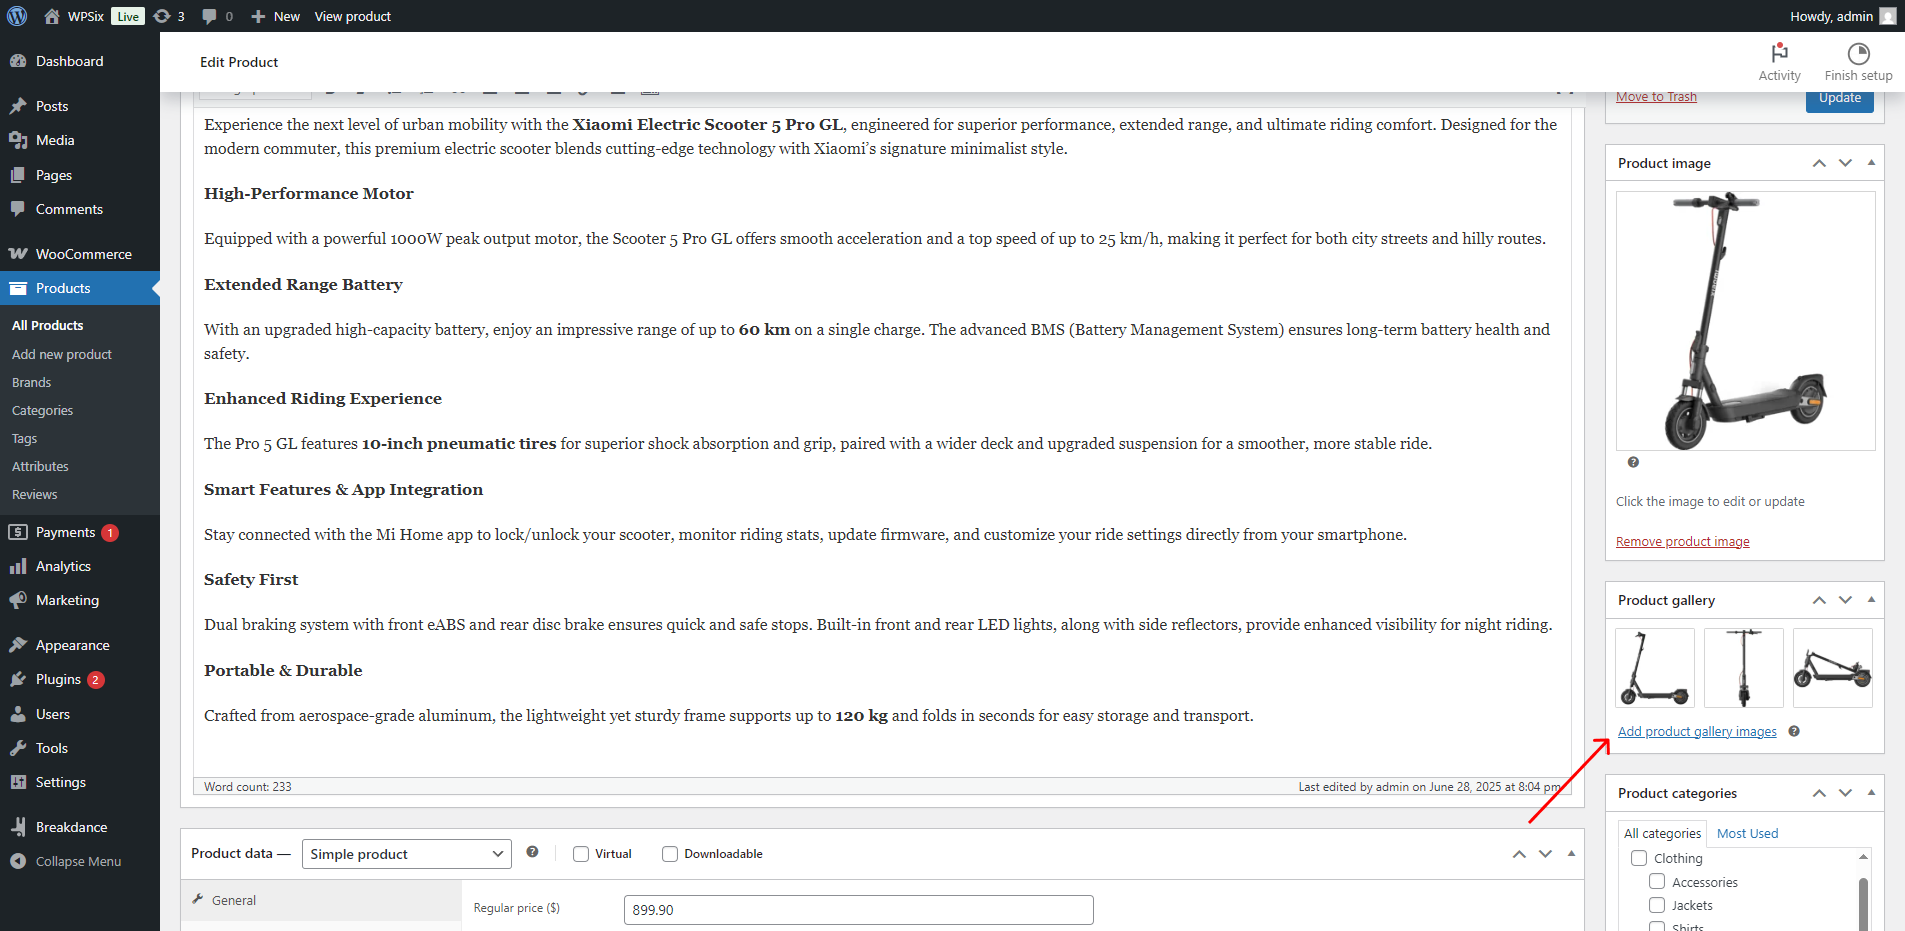
Task: Click Remove product image link
Action: coord(1683,542)
